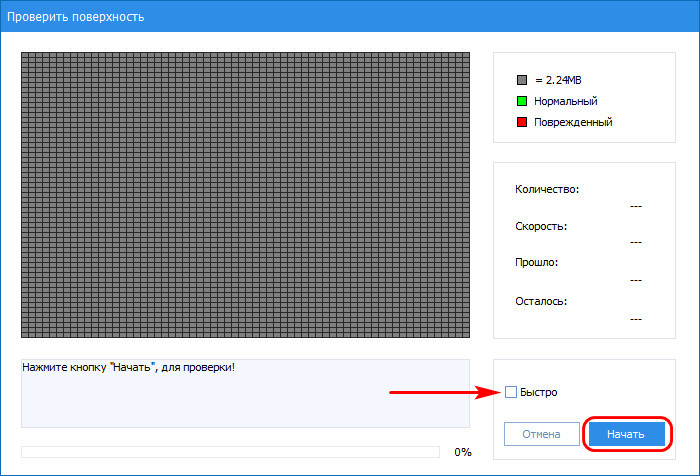
Task: Click the Отмена cancel button
Action: pyautogui.click(x=542, y=434)
